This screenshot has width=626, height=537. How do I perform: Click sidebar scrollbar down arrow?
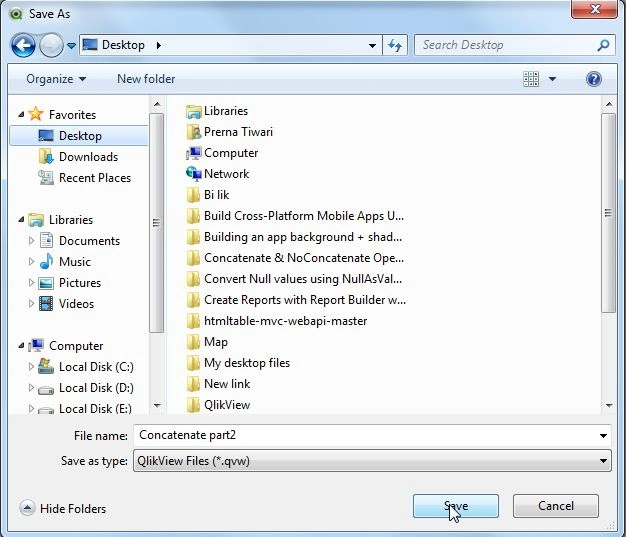click(157, 406)
